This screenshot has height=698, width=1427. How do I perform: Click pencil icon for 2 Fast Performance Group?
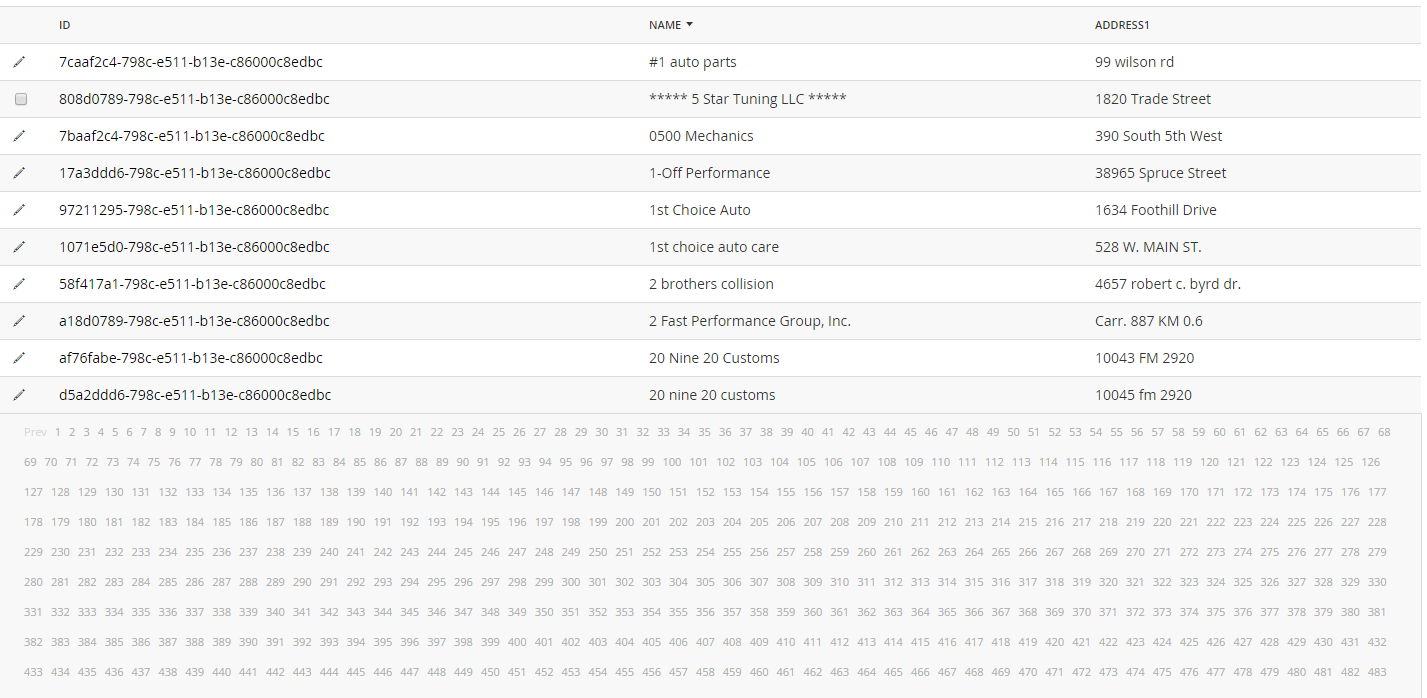(19, 321)
